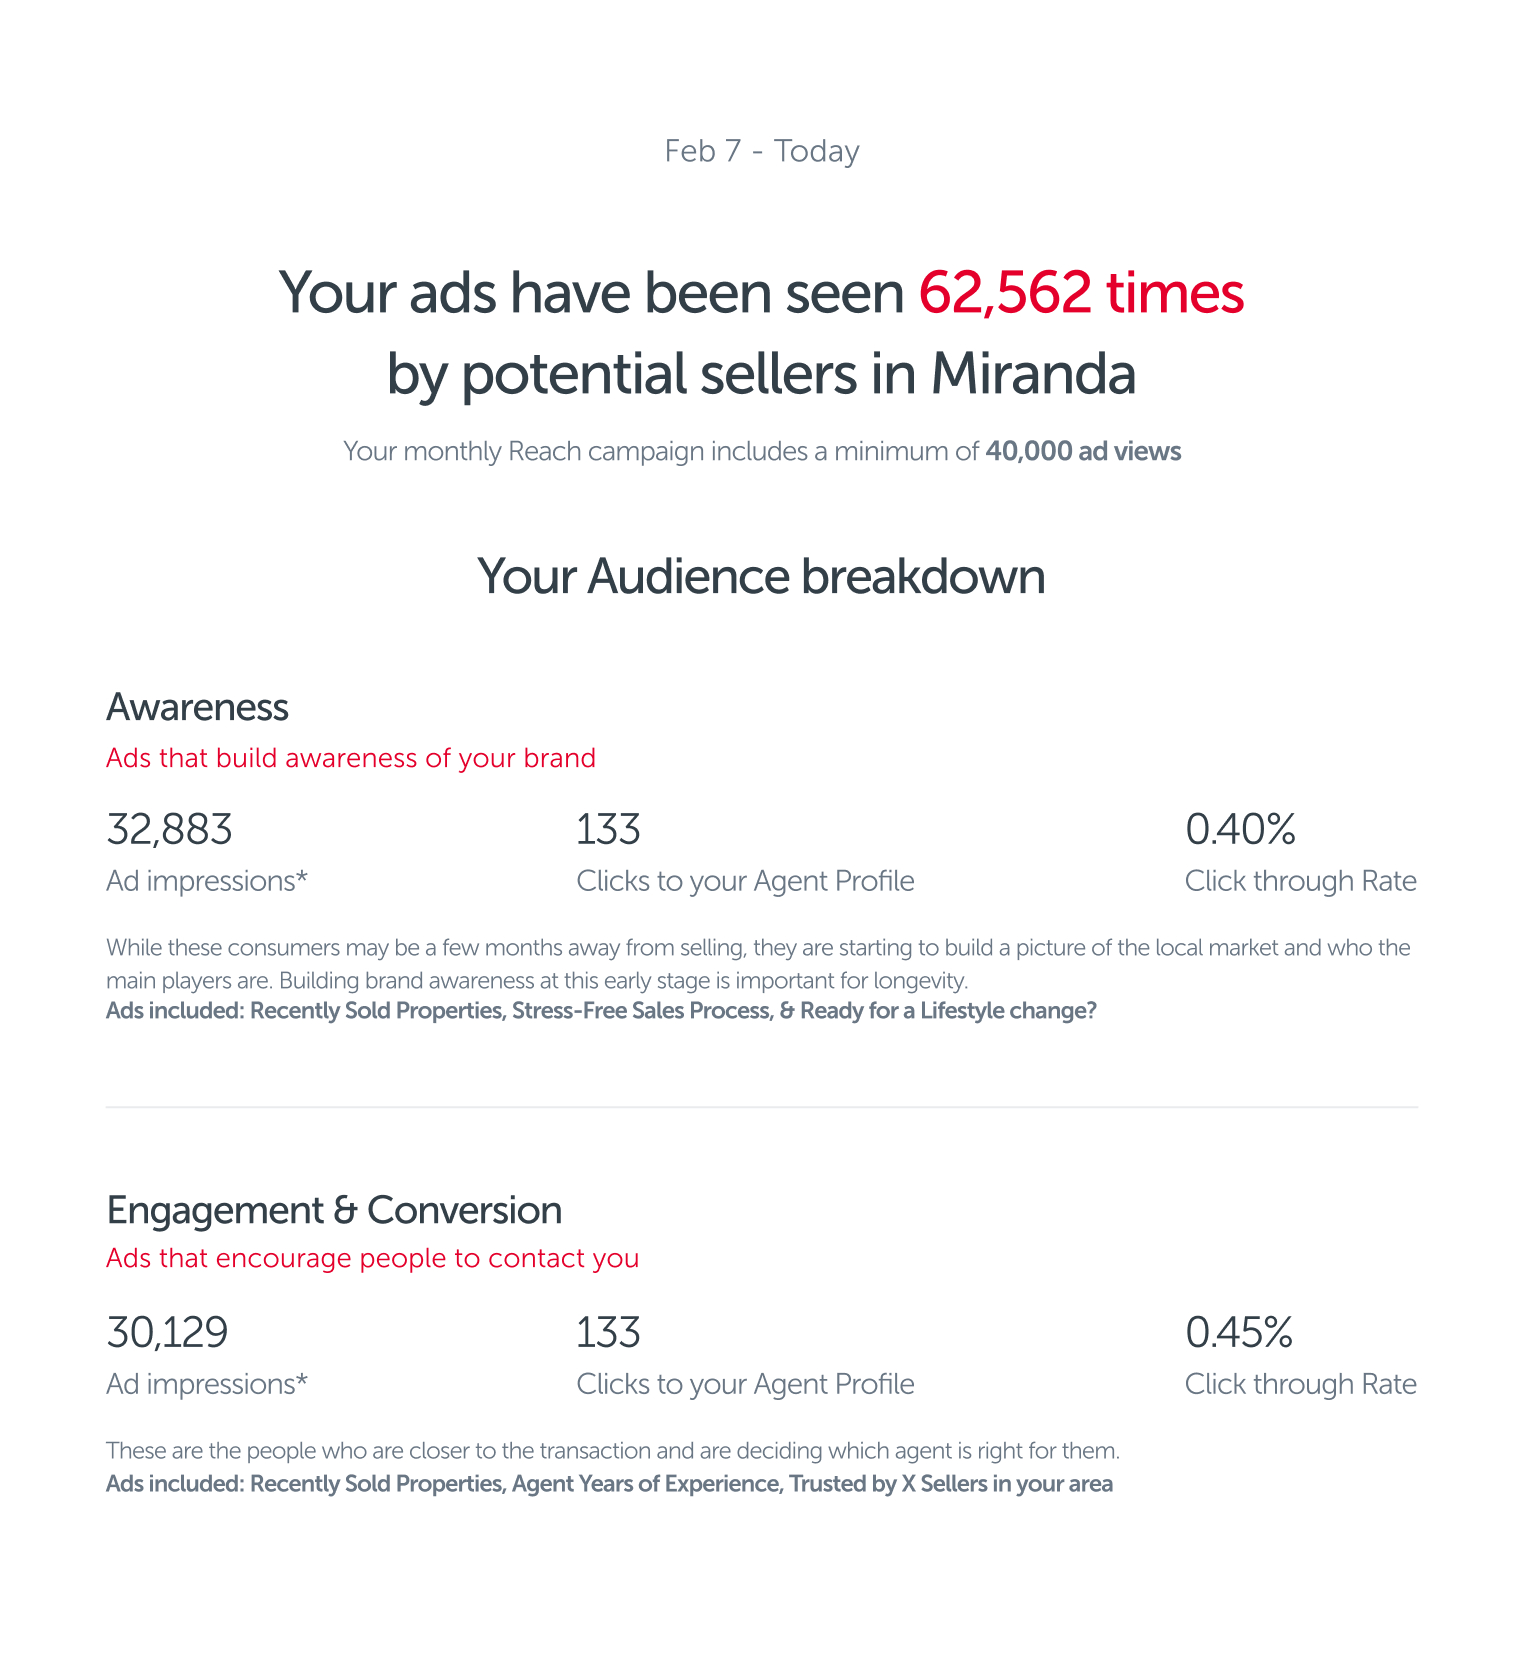
Task: Open the "Feb 7 - Today" date range
Action: click(x=762, y=151)
